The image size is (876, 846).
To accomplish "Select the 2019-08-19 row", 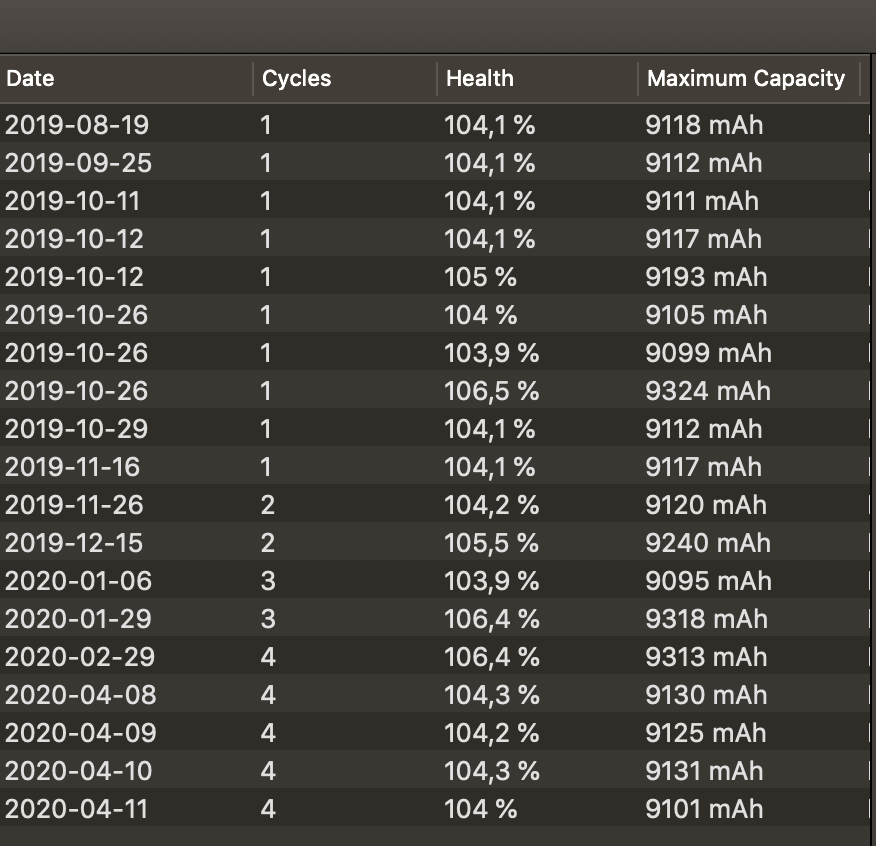I will click(435, 123).
